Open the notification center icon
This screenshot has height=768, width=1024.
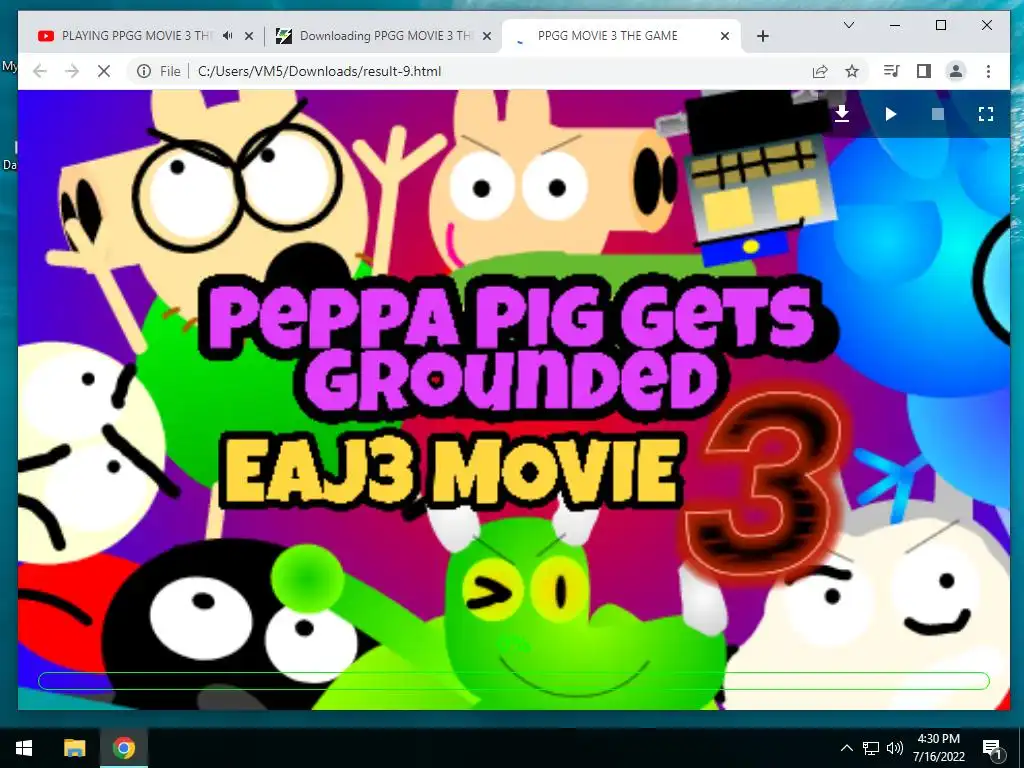991,748
